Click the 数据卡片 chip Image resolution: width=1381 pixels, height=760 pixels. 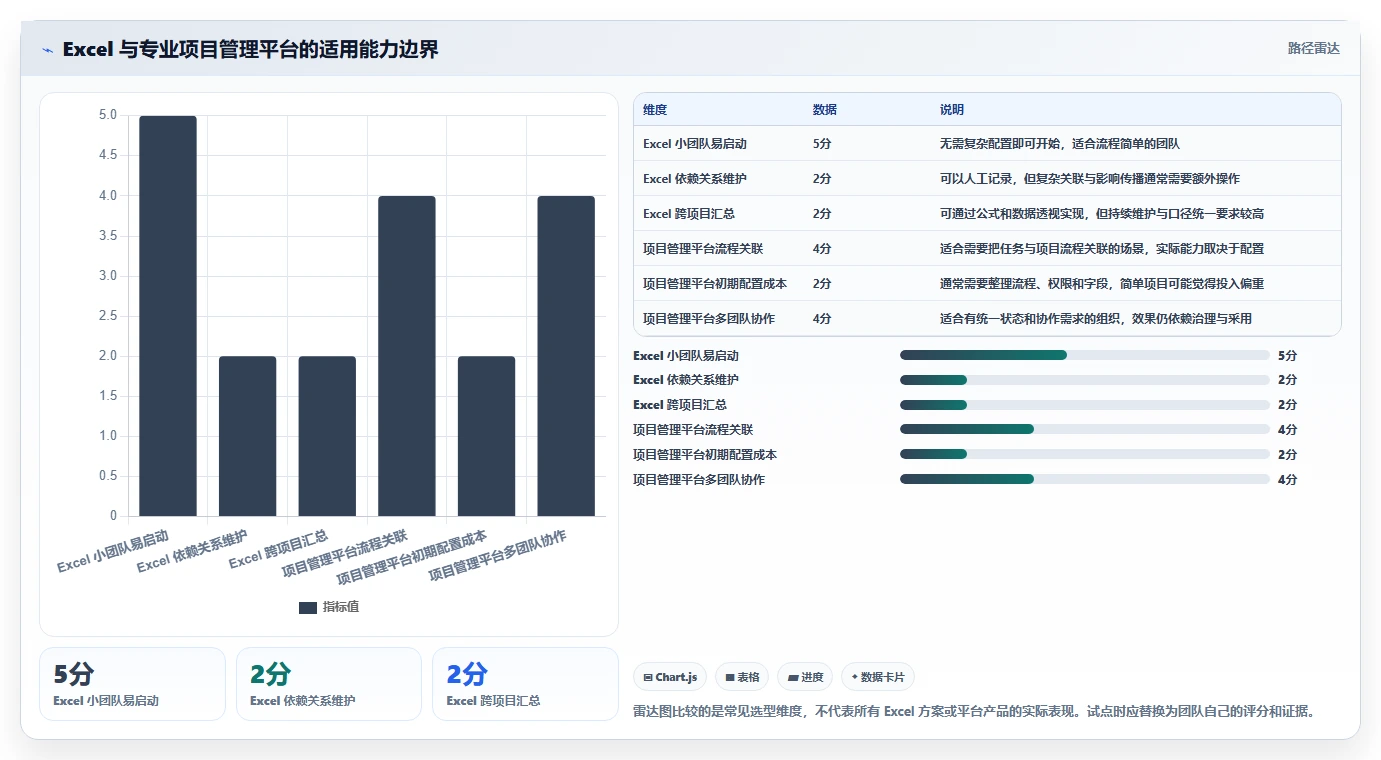(x=878, y=677)
